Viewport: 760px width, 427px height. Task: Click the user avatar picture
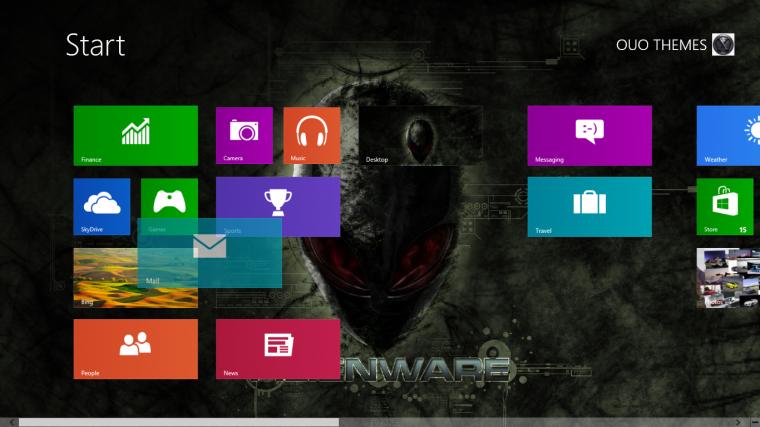point(723,45)
